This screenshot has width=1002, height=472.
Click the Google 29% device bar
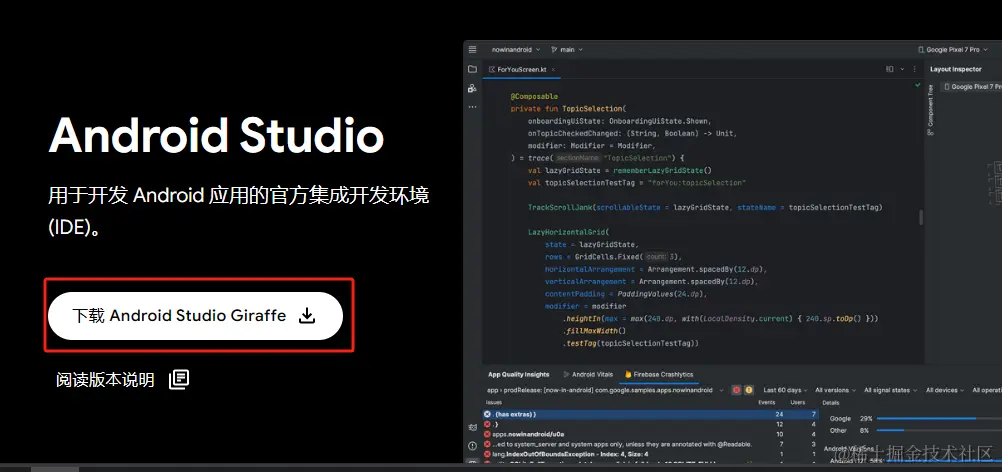click(x=938, y=418)
